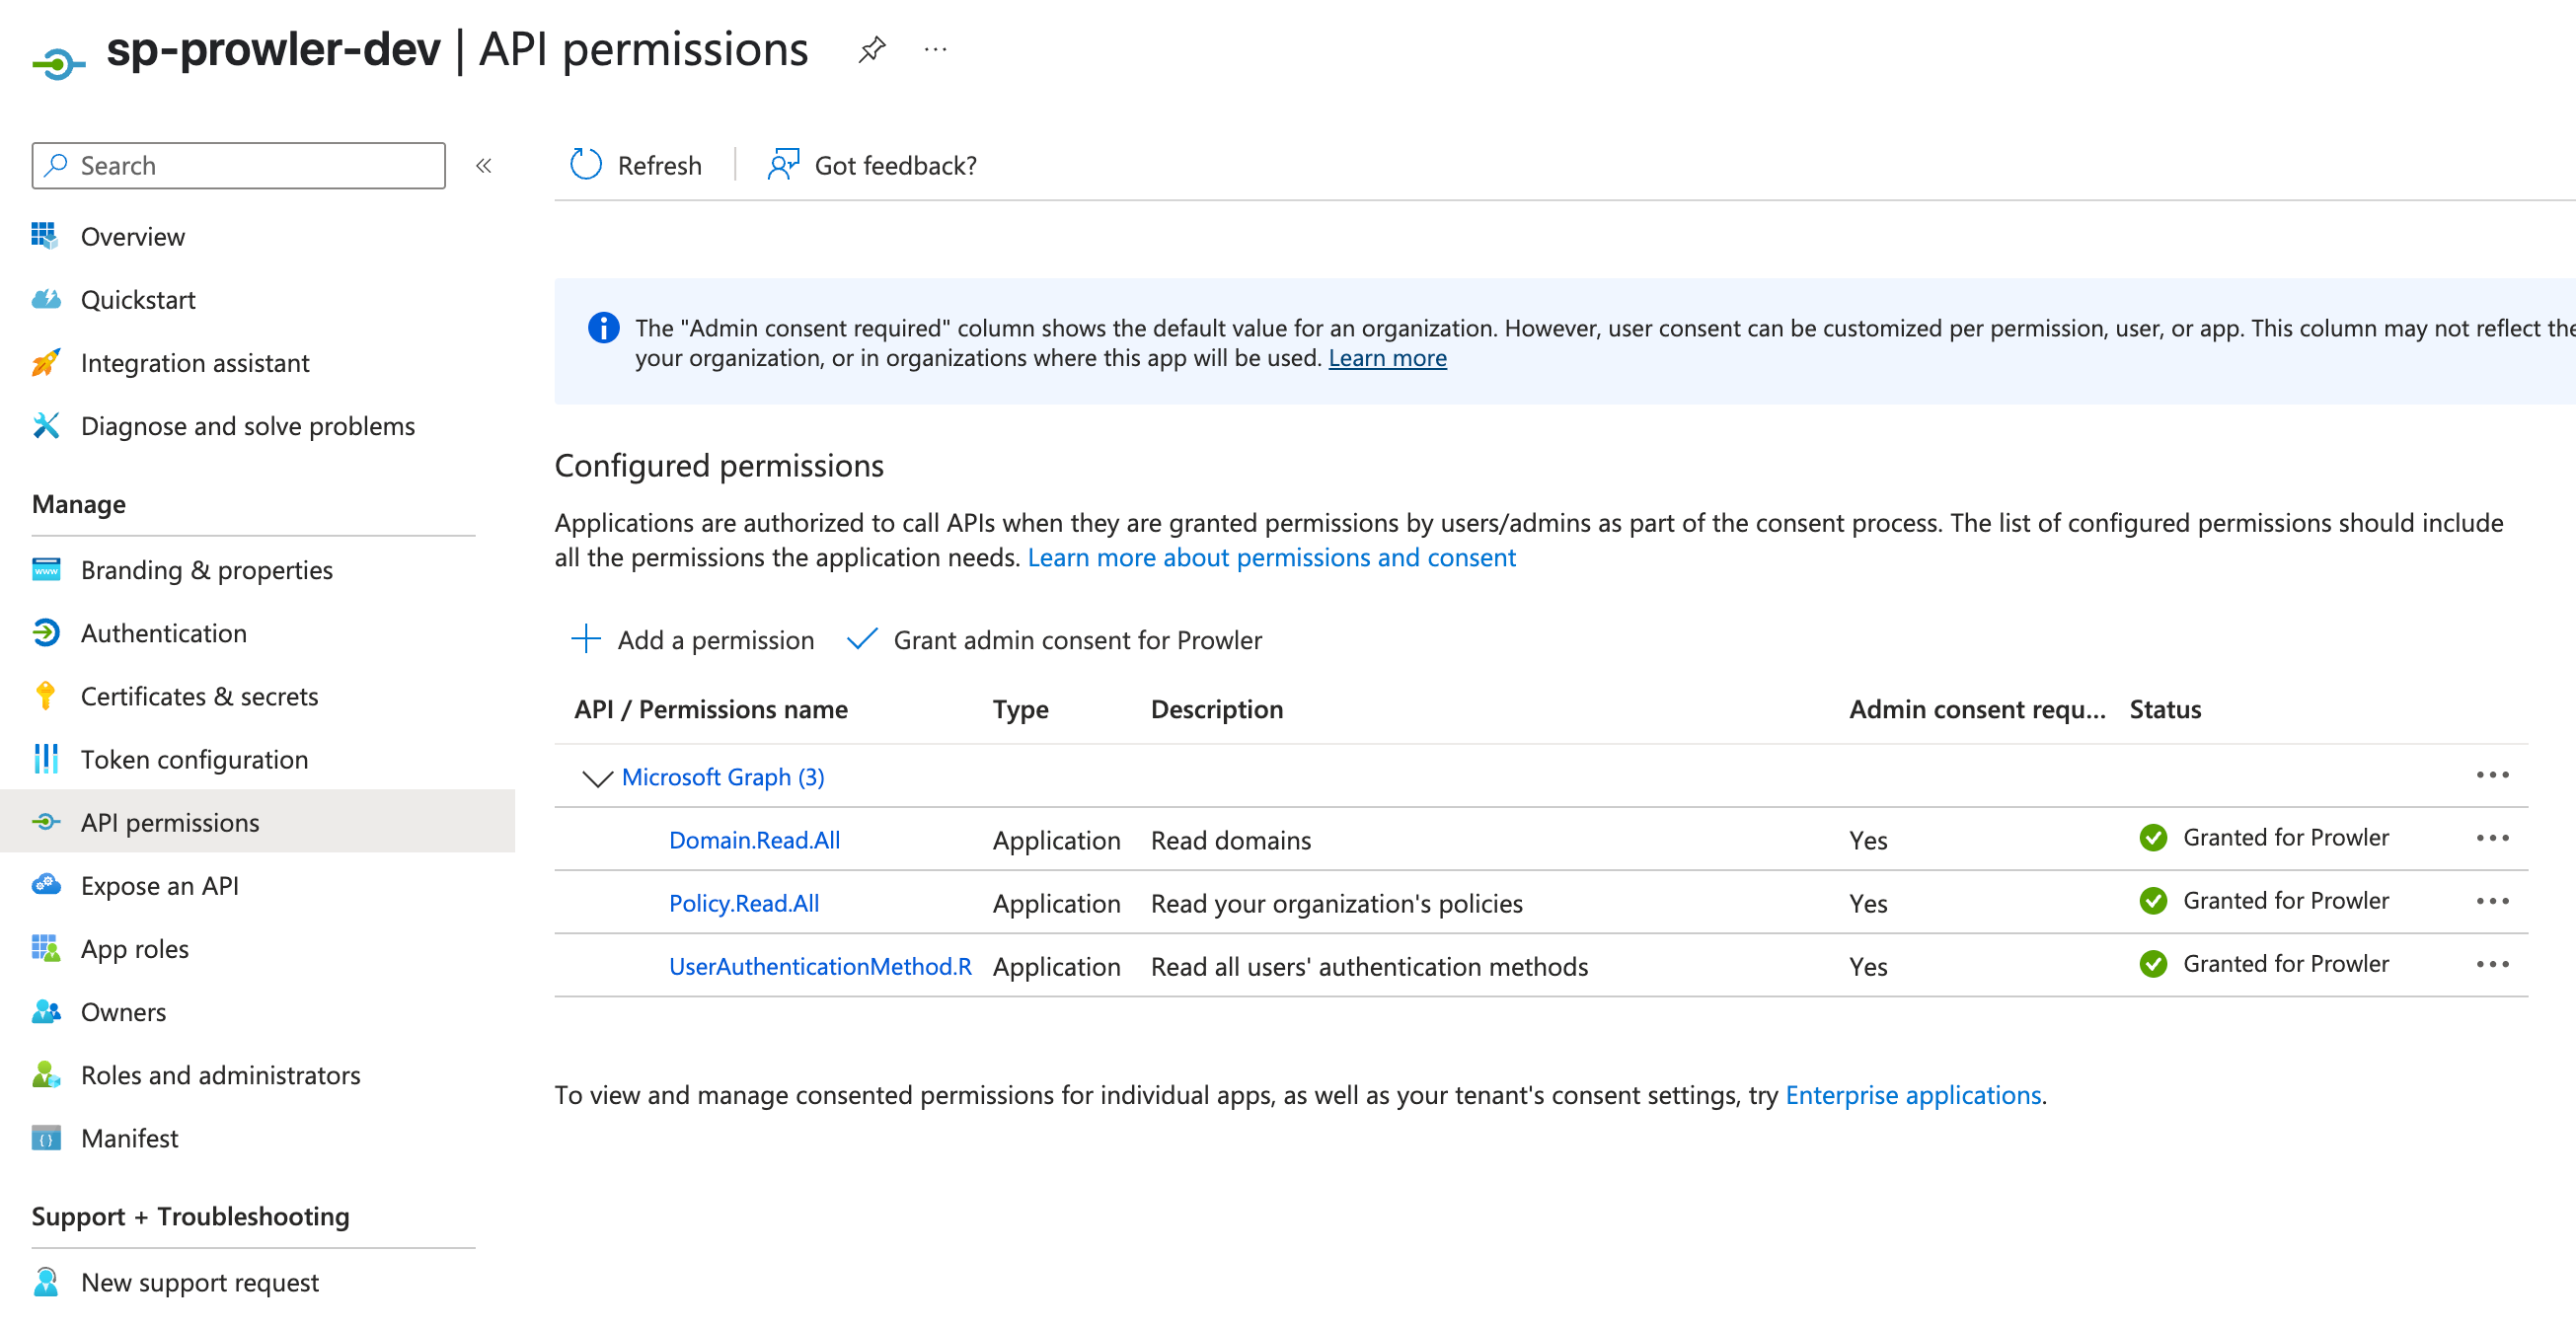Click Got feedback? button
Image resolution: width=2576 pixels, height=1326 pixels.
871,164
